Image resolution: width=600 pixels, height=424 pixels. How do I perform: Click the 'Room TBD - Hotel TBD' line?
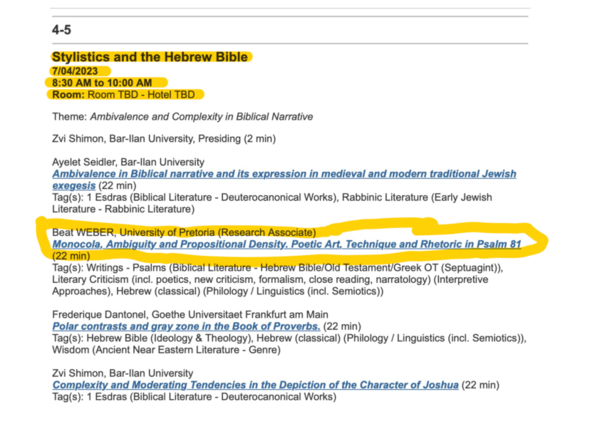pos(125,95)
